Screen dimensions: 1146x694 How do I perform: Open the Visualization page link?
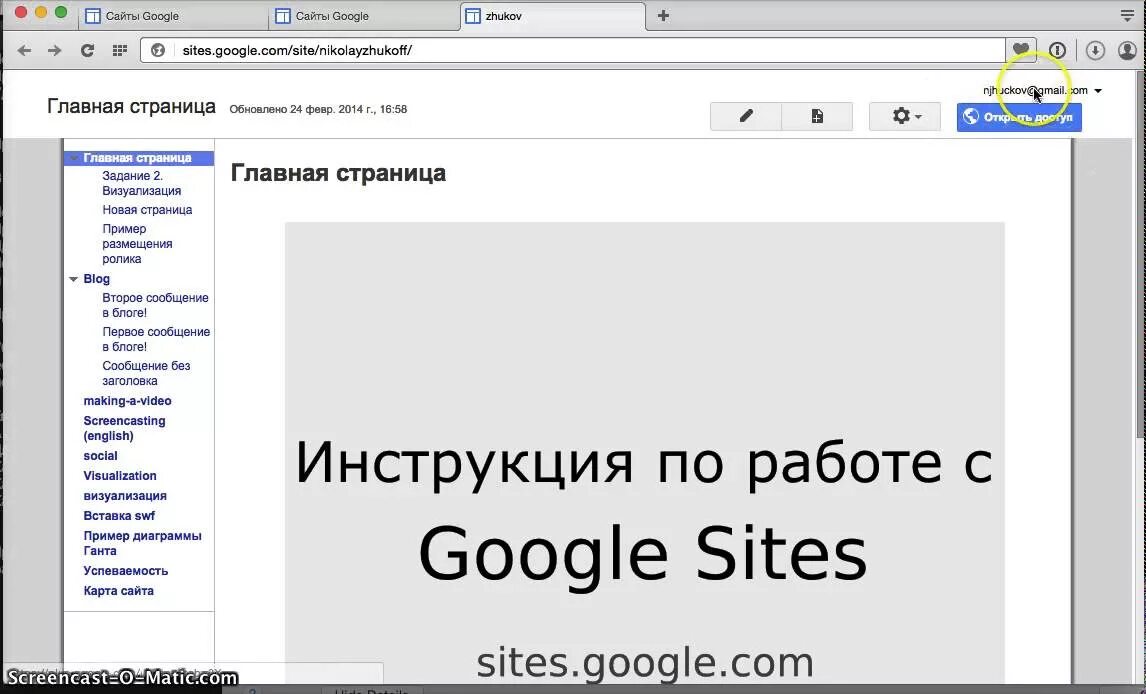120,476
